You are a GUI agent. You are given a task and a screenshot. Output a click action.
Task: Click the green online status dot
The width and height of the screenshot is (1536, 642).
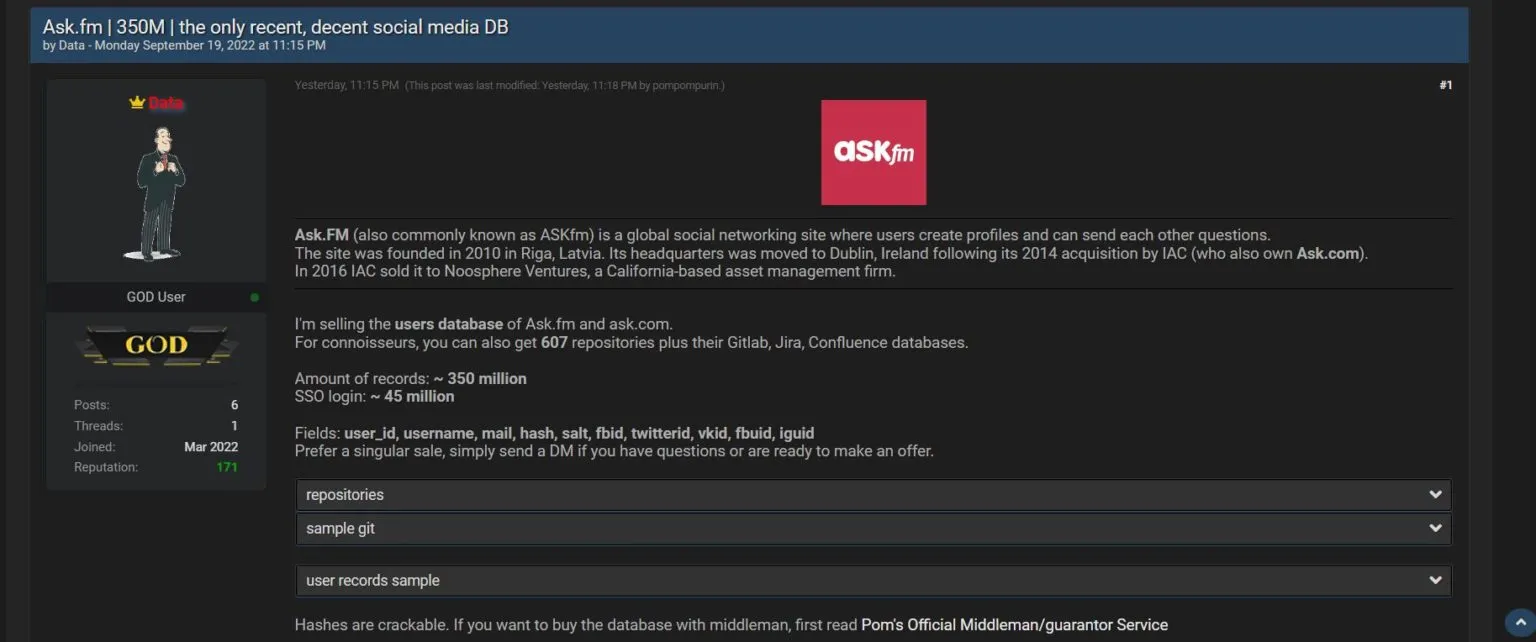coord(254,298)
